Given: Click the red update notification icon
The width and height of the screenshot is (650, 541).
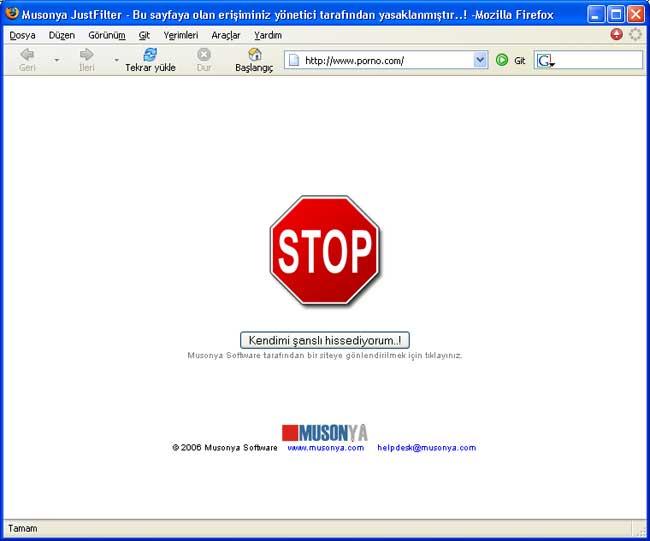Looking at the screenshot, I should (616, 34).
